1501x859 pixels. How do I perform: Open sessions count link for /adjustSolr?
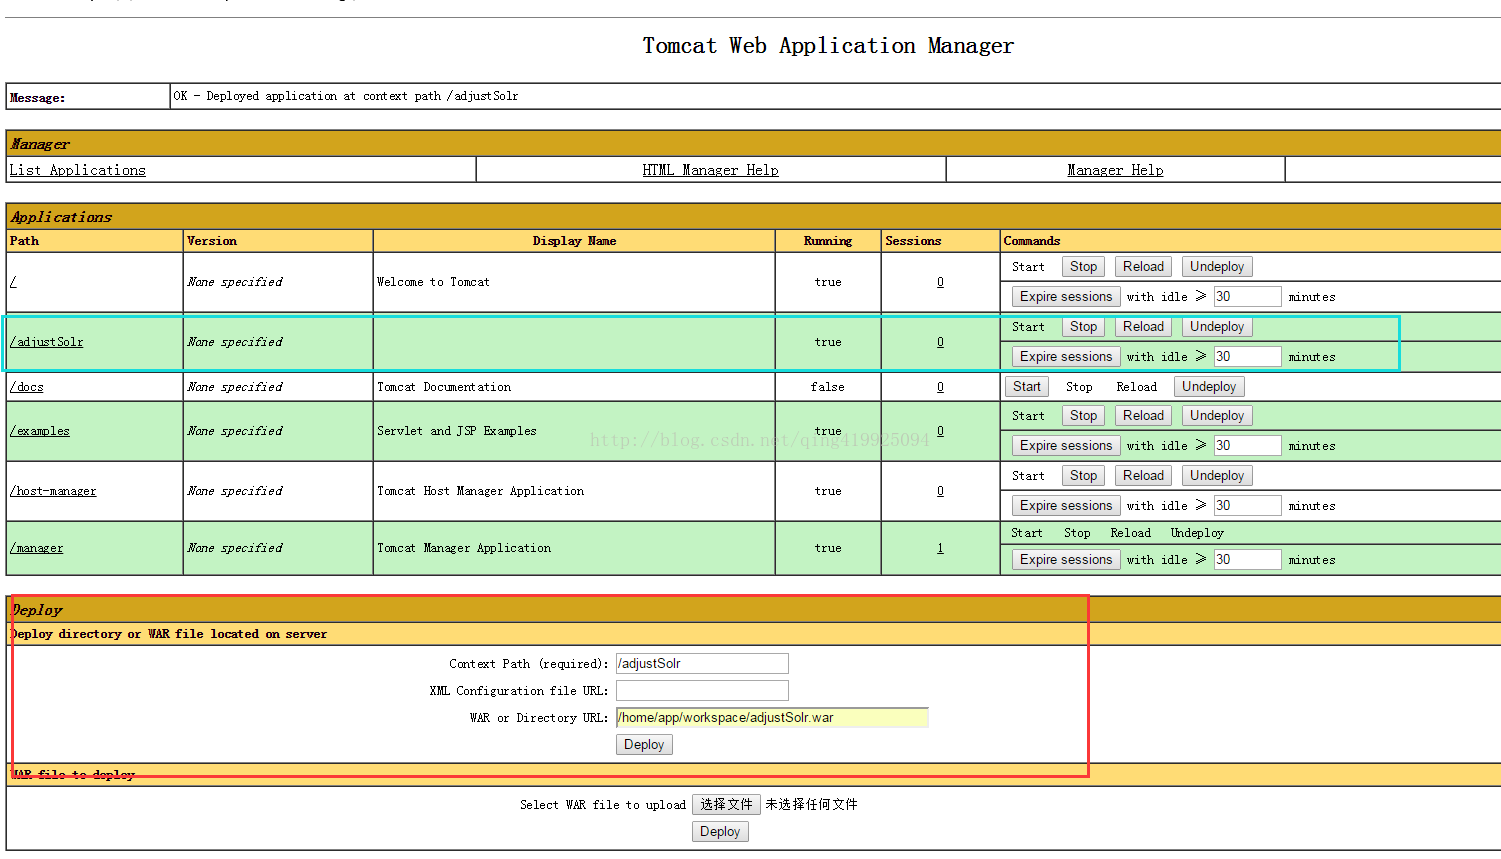tap(940, 342)
